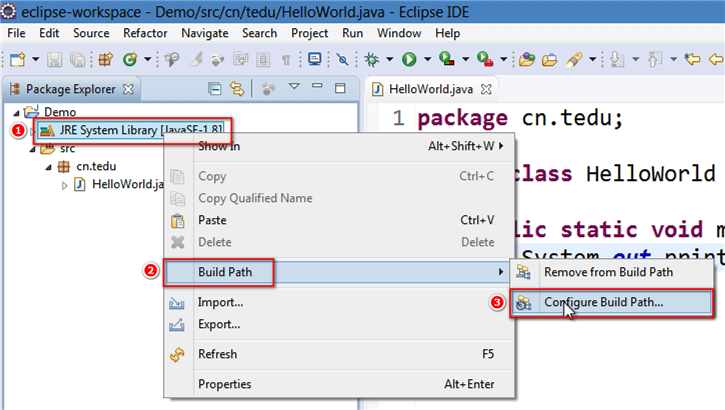
Task: Choose Paste from the context menu
Action: 340,220
